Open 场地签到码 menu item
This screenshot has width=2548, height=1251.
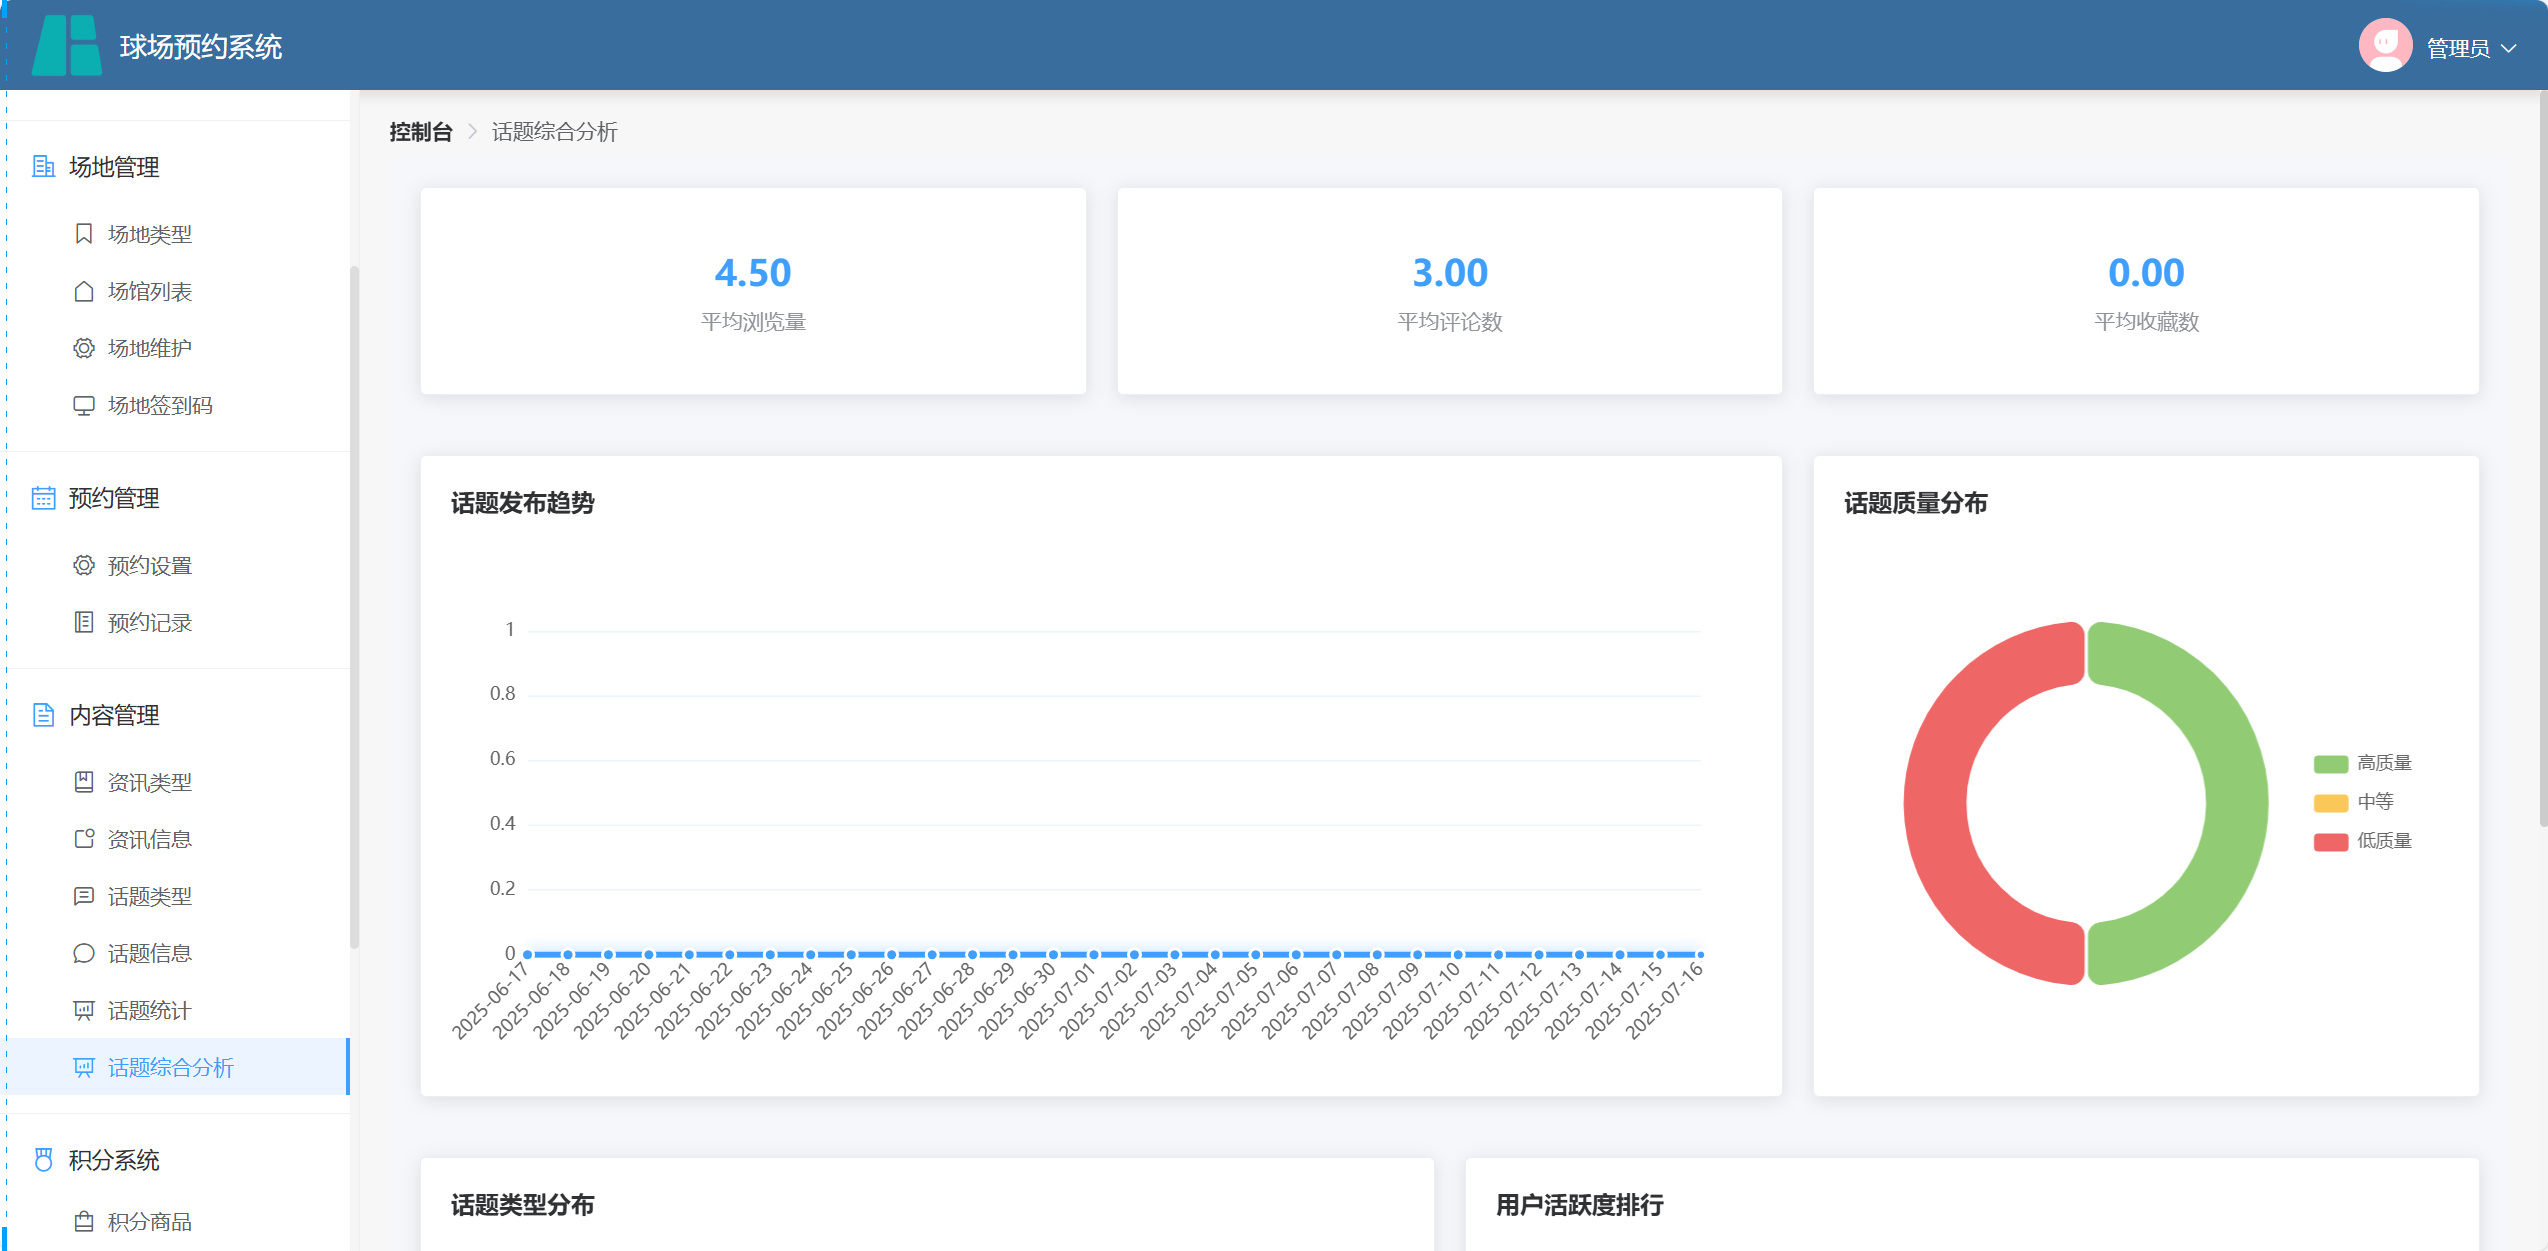(178, 405)
